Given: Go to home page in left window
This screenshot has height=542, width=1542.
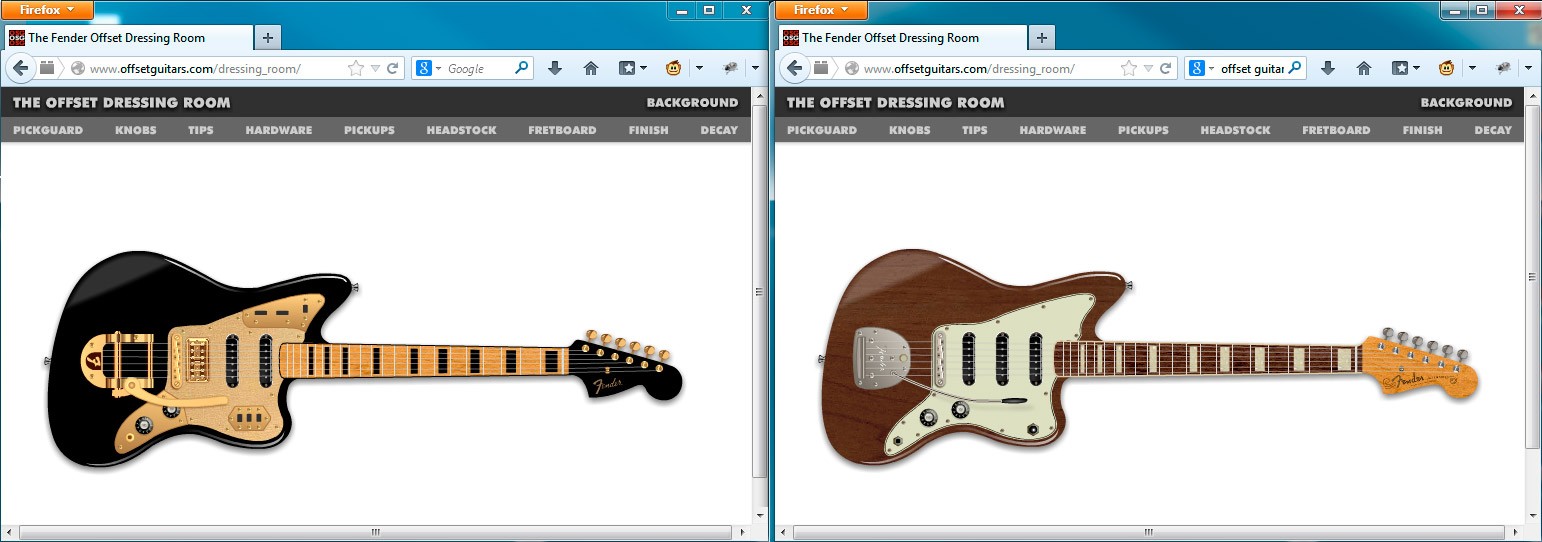Looking at the screenshot, I should tap(591, 68).
